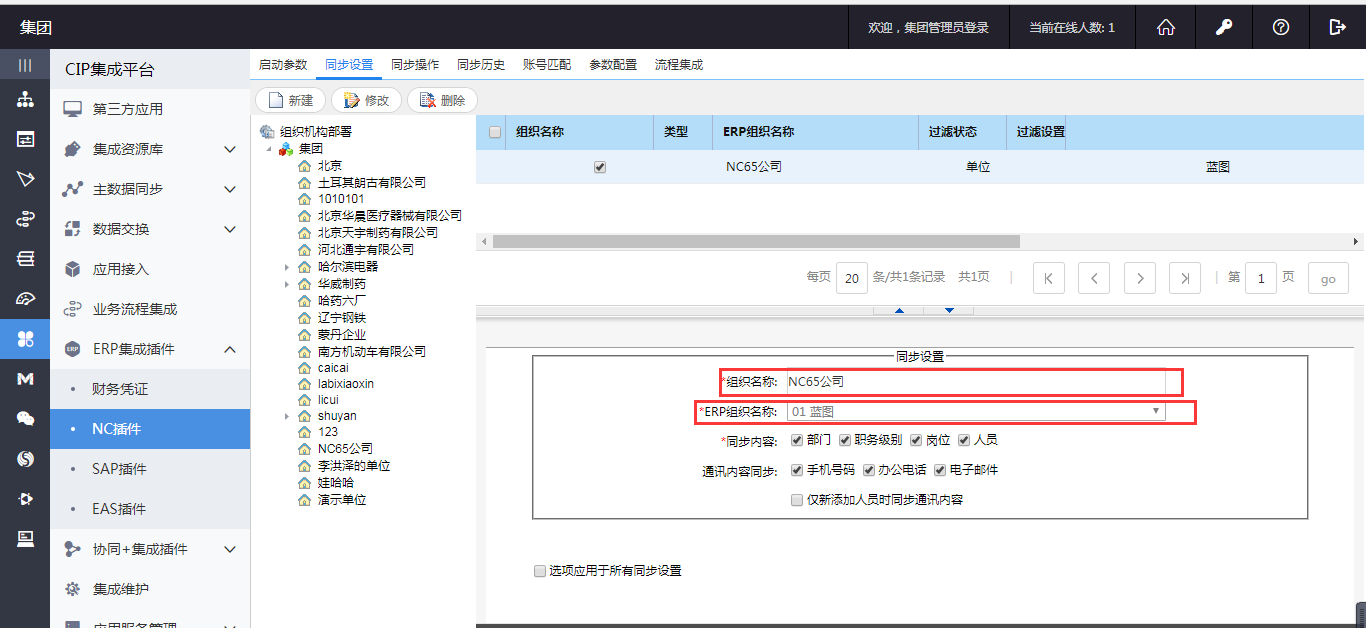The width and height of the screenshot is (1366, 628).
Task: Click the 新建 button
Action: [291, 100]
